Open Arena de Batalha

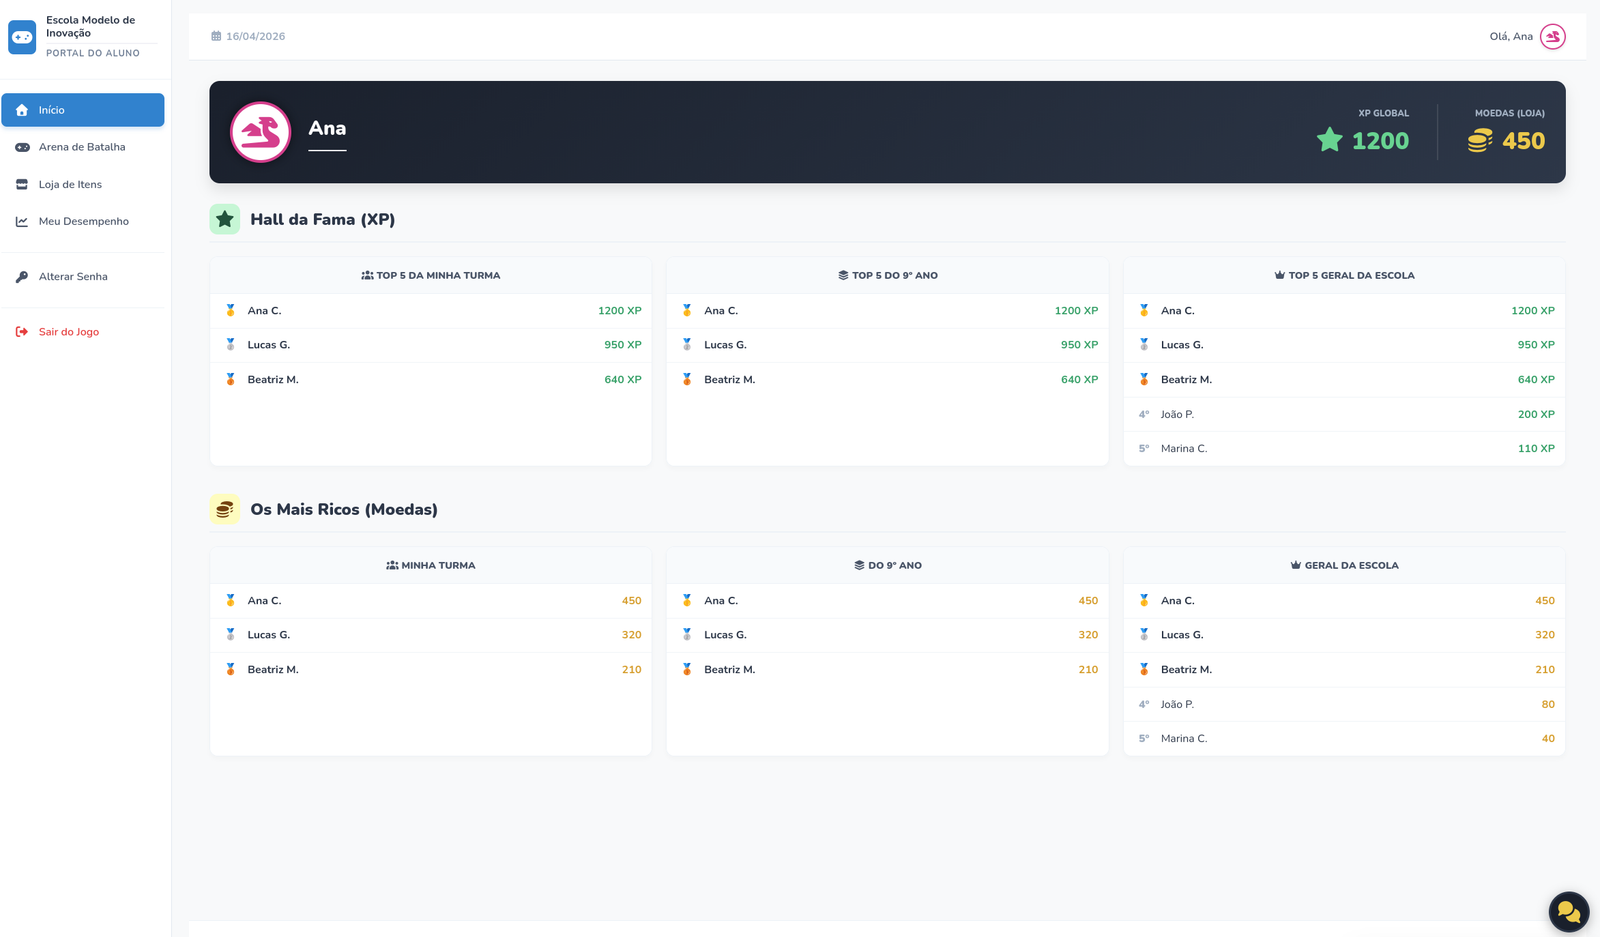(x=82, y=147)
